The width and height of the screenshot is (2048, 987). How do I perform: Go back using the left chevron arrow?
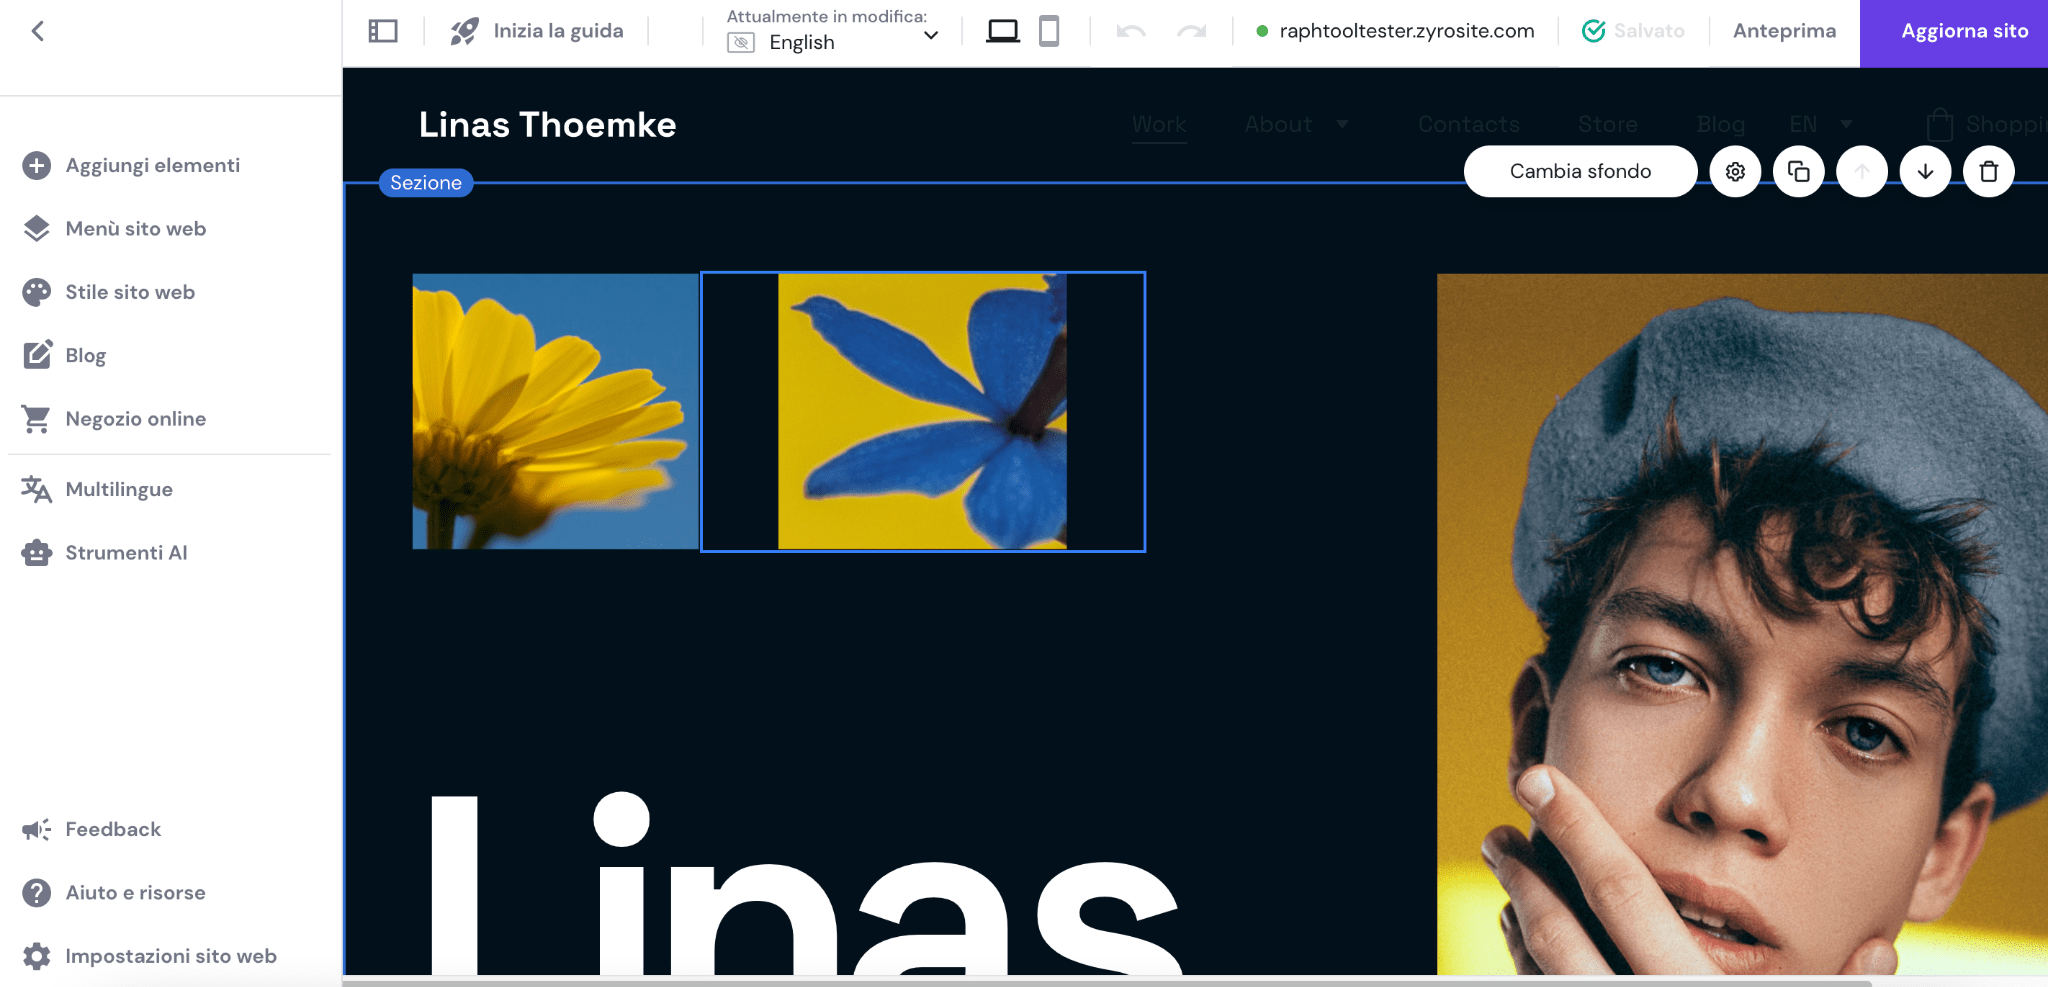[x=38, y=31]
